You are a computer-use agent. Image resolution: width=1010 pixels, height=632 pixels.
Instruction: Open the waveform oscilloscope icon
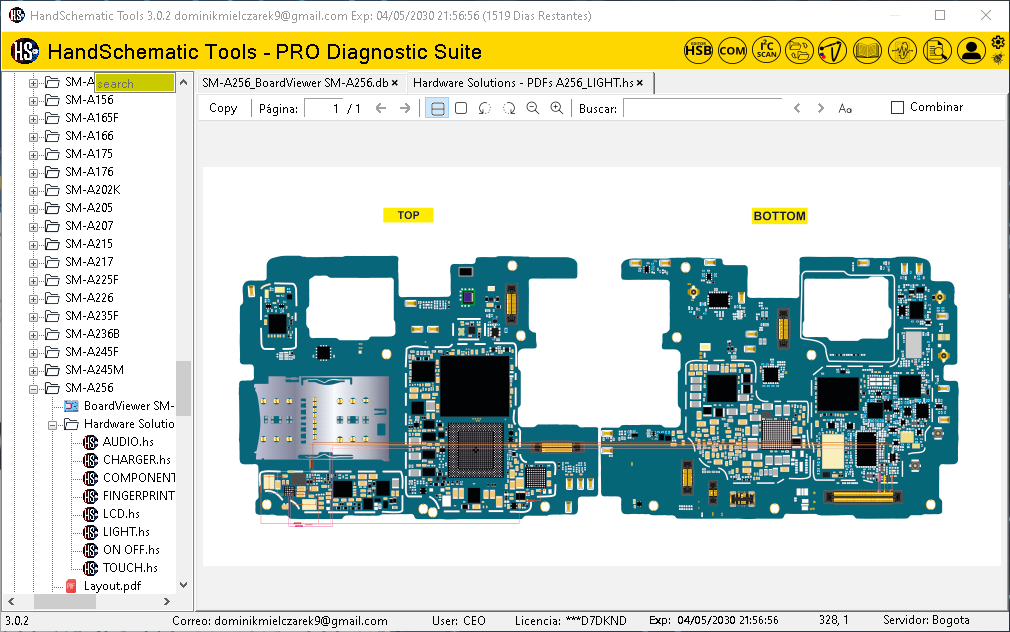(902, 50)
